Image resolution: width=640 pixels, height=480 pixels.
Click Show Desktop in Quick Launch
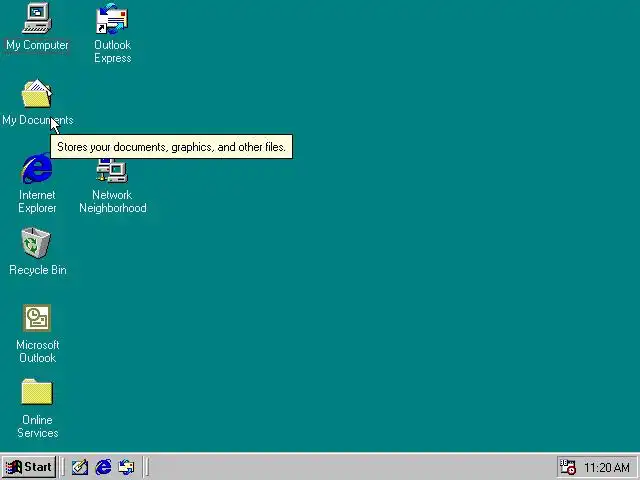pos(80,467)
